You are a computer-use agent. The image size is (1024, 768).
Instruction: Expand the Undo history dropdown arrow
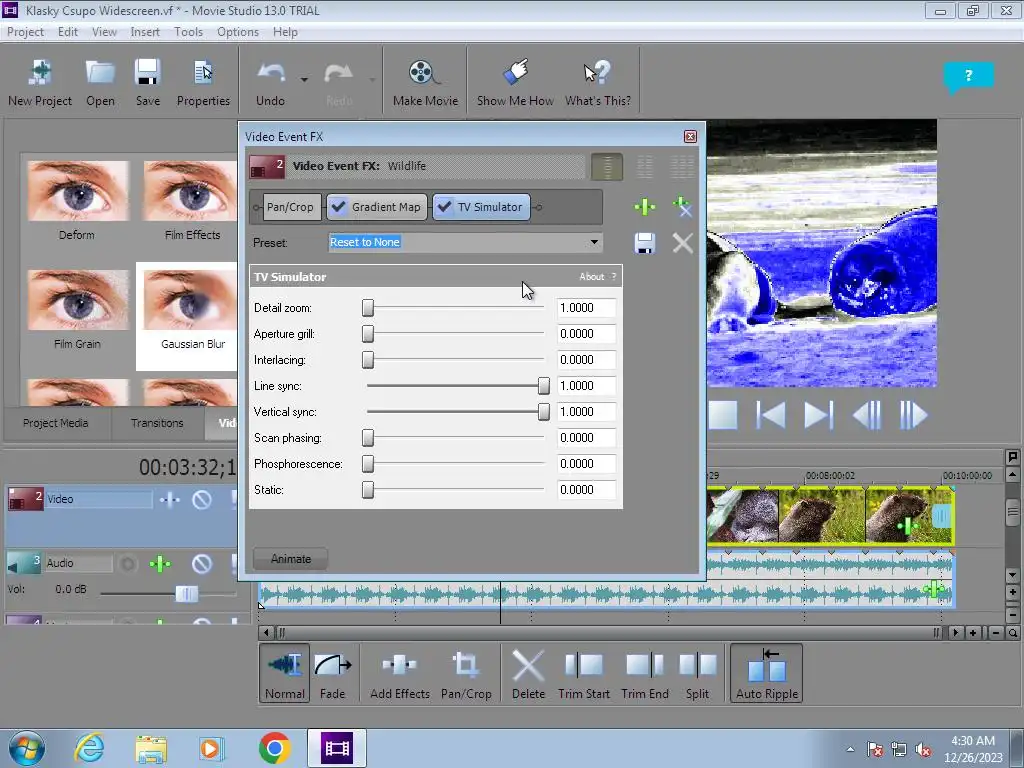click(x=304, y=80)
